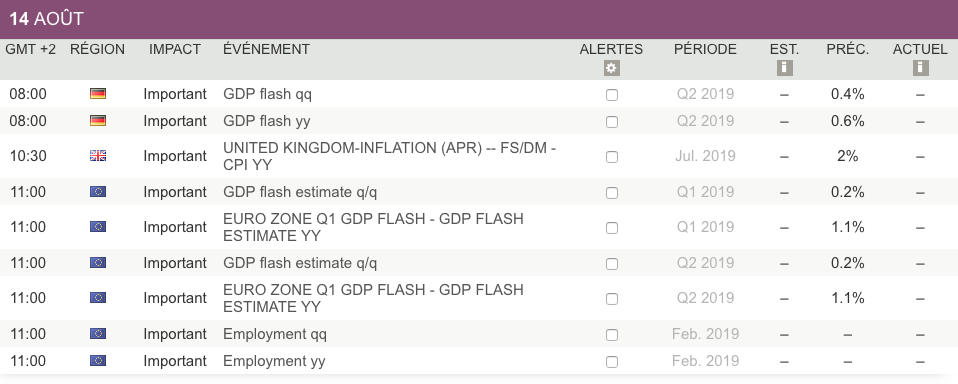The image size is (958, 384).
Task: Click EU flag on Employment yy row
Action: [x=98, y=361]
